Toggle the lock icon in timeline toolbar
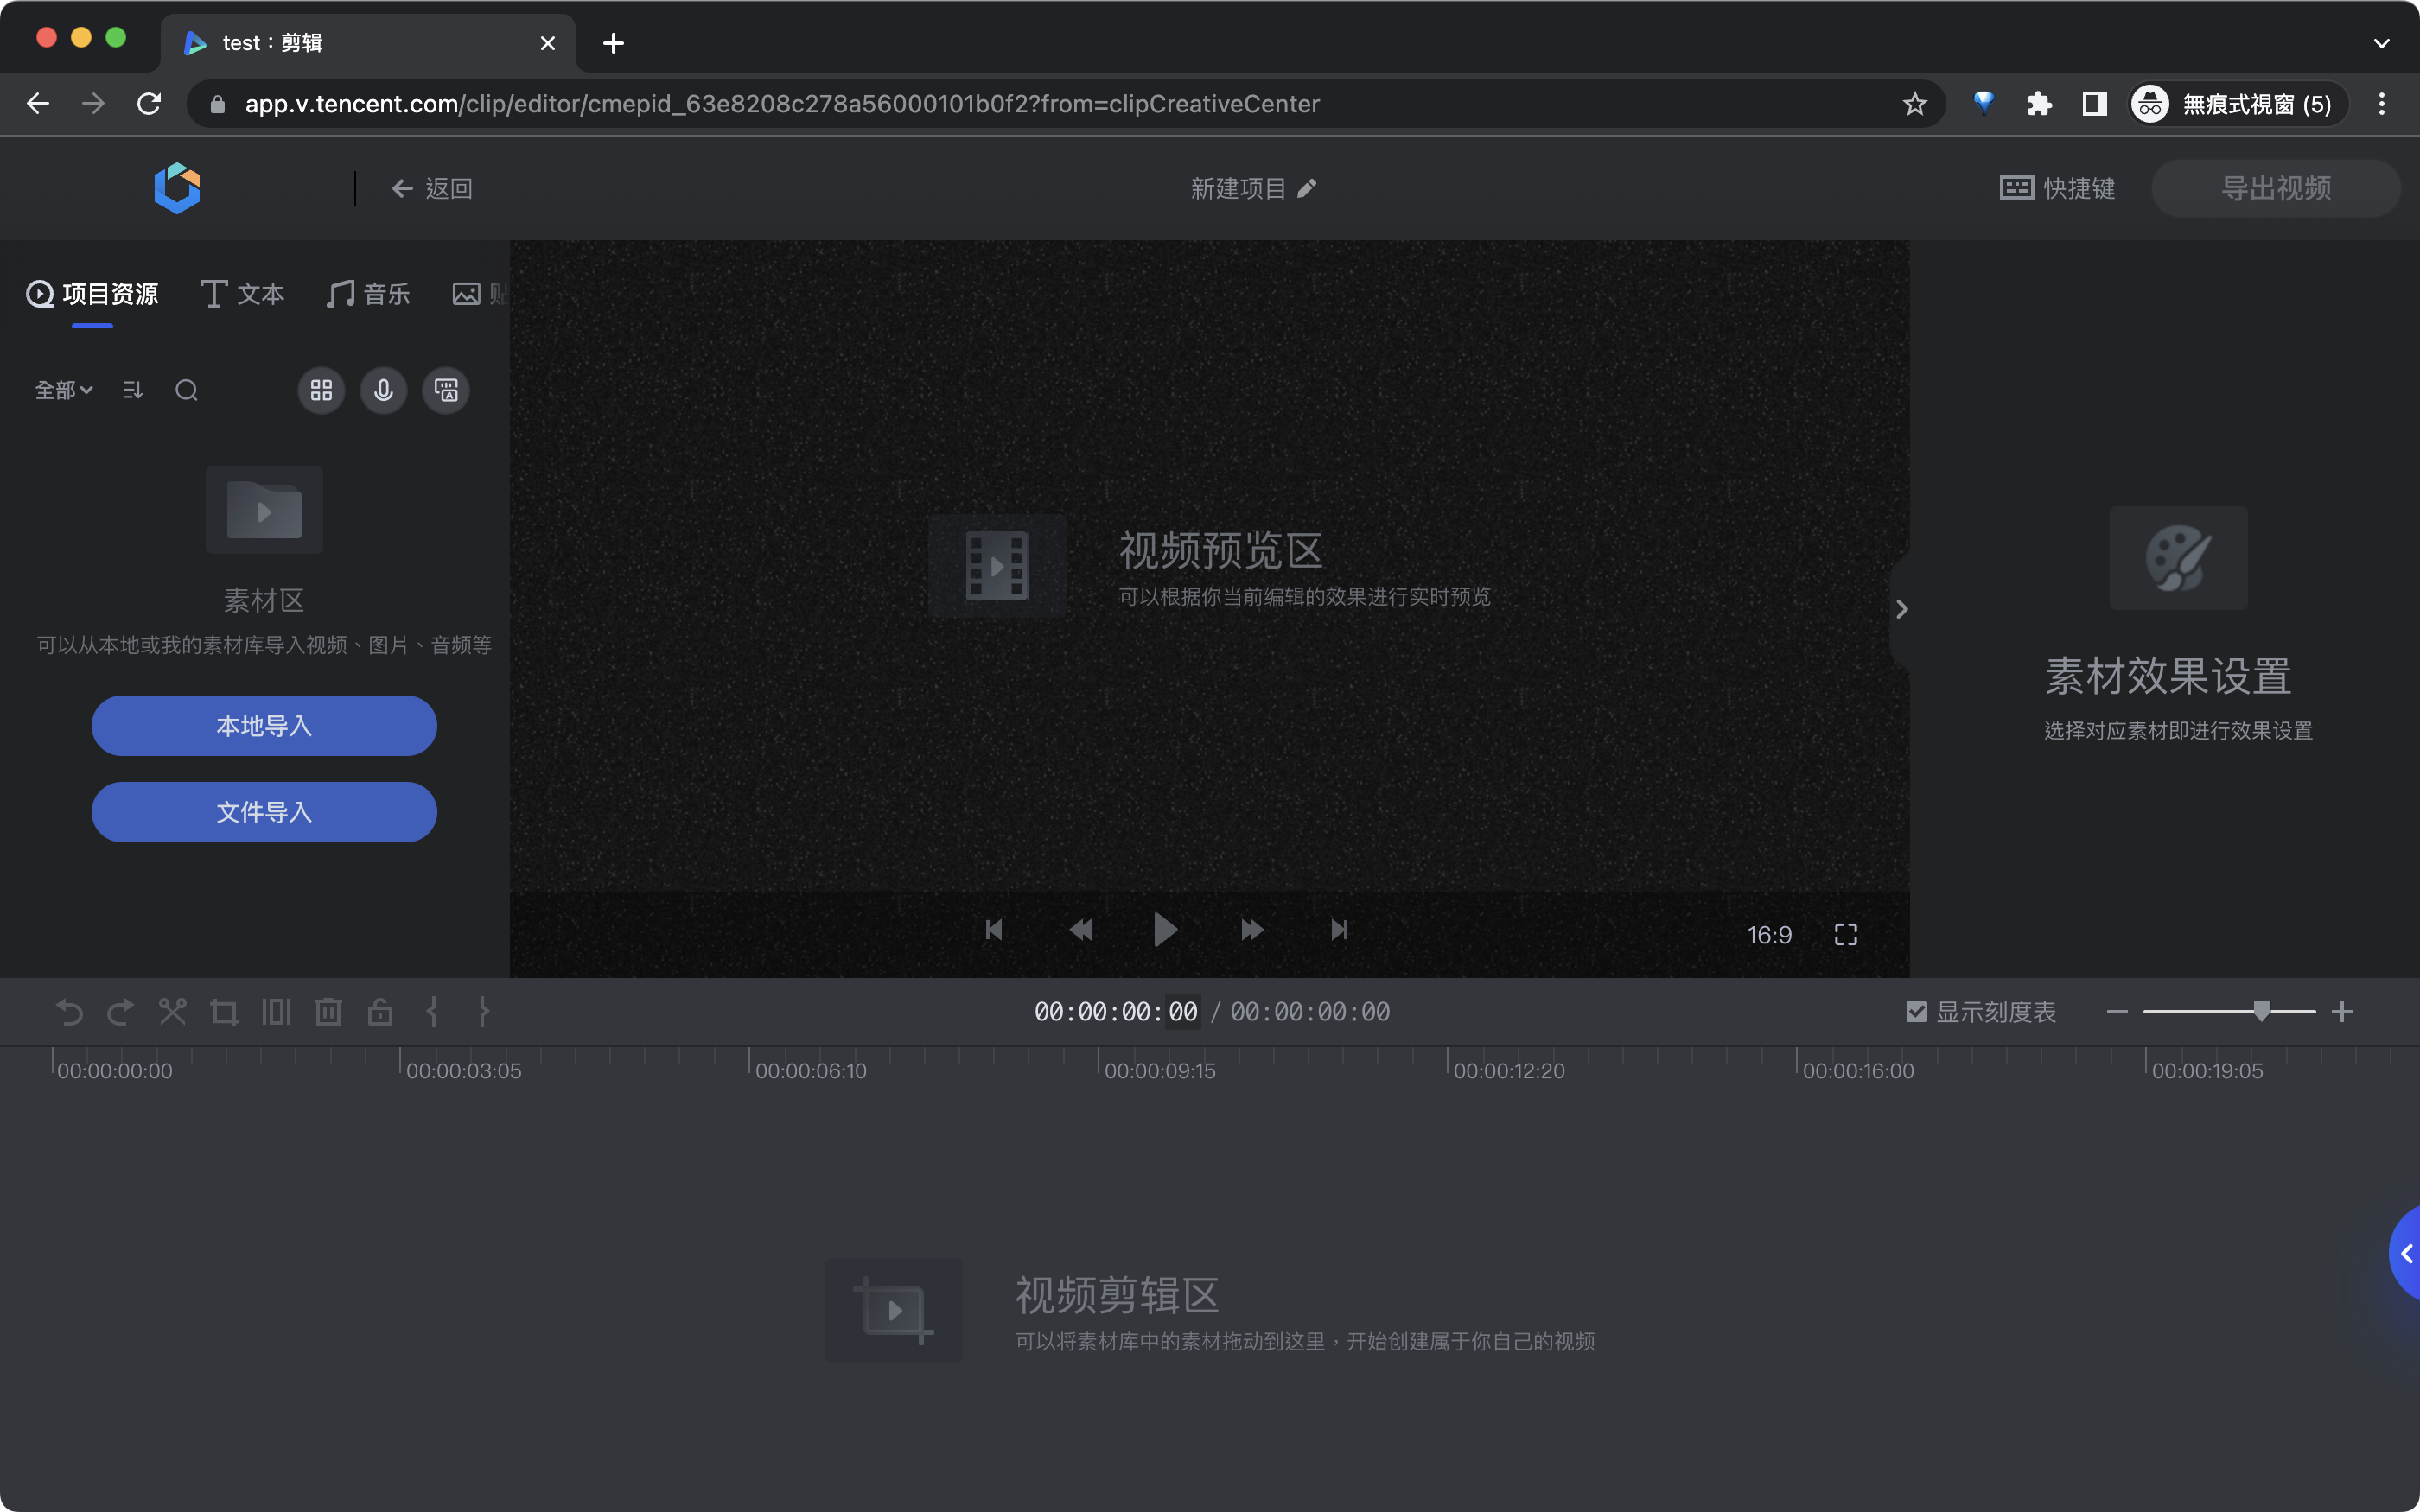Image resolution: width=2420 pixels, height=1512 pixels. (x=380, y=1012)
